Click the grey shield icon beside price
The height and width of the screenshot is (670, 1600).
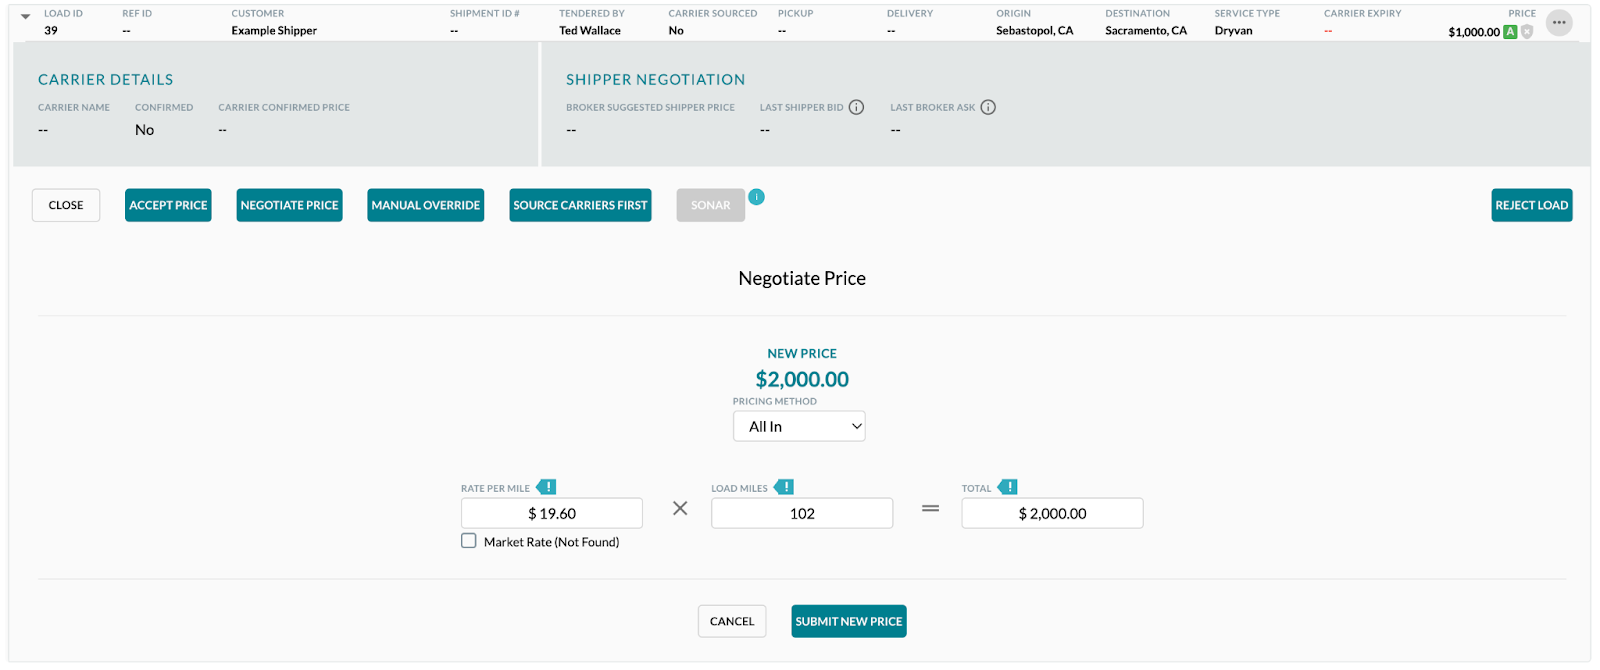[1527, 32]
